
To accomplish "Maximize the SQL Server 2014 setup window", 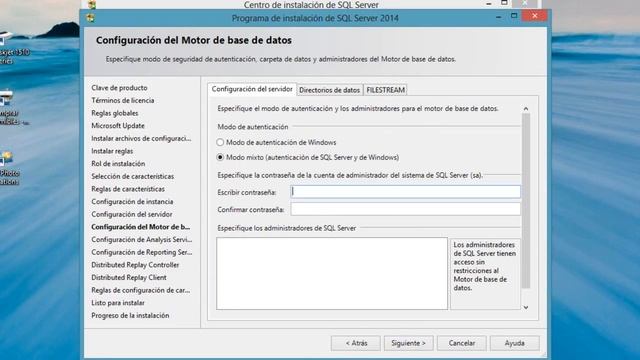I will point(514,16).
